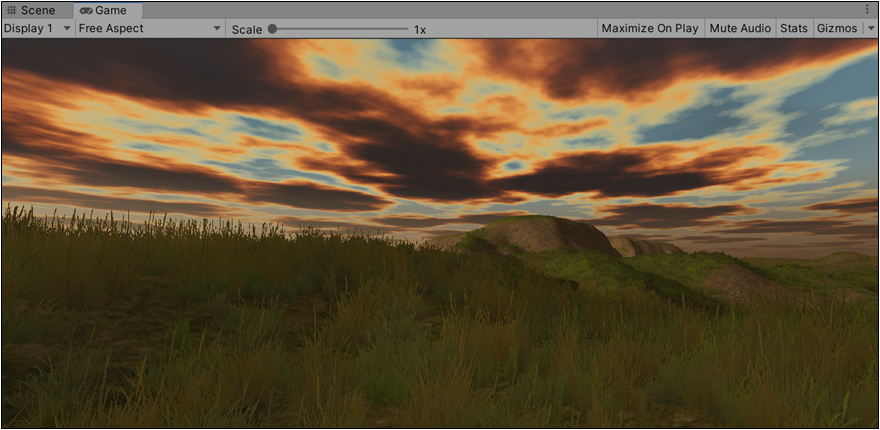Click the gamepad icon on Game tab
The width and height of the screenshot is (880, 430).
point(85,10)
